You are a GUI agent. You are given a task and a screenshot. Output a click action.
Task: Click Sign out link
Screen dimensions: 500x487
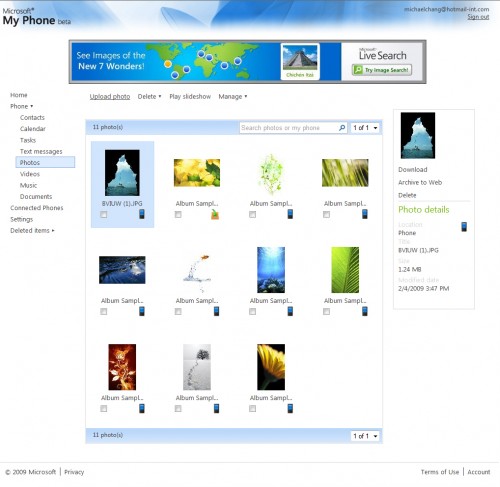pos(478,17)
